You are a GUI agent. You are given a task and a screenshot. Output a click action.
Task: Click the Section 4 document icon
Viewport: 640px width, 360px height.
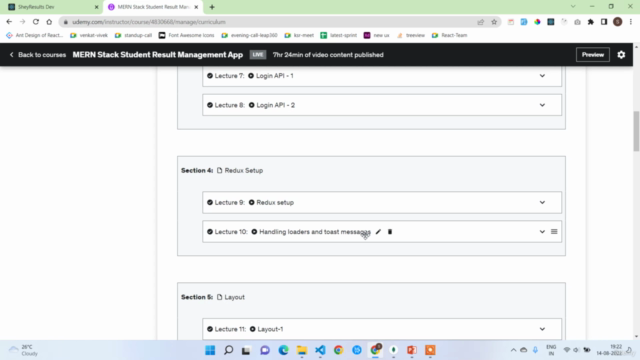click(x=220, y=171)
